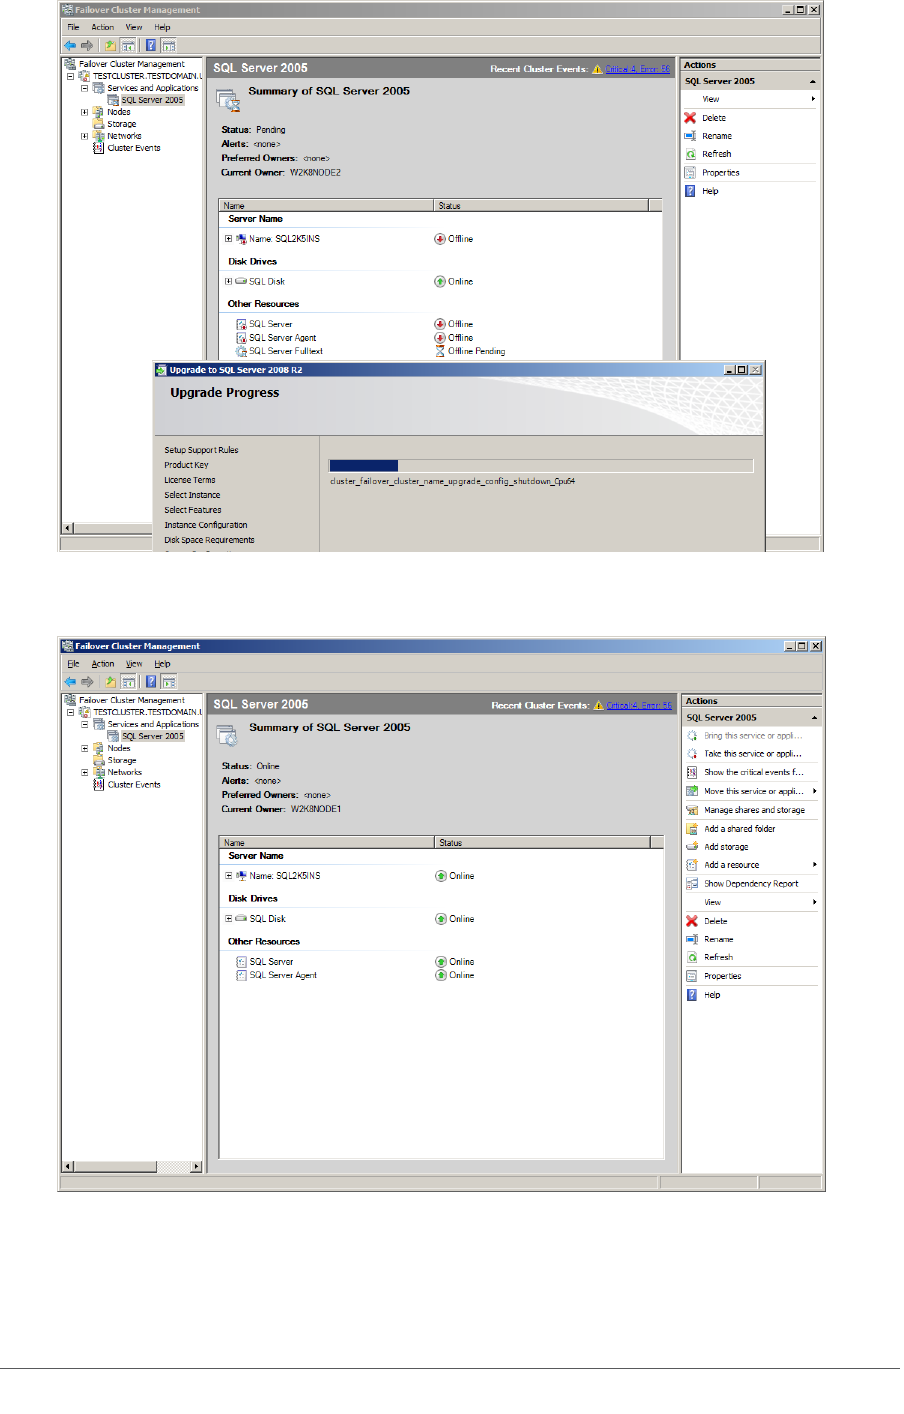Open the File menu in the Status Pending window

[x=73, y=27]
